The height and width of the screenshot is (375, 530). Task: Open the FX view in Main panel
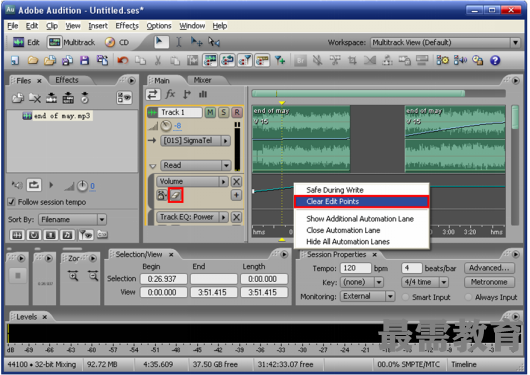coord(170,94)
